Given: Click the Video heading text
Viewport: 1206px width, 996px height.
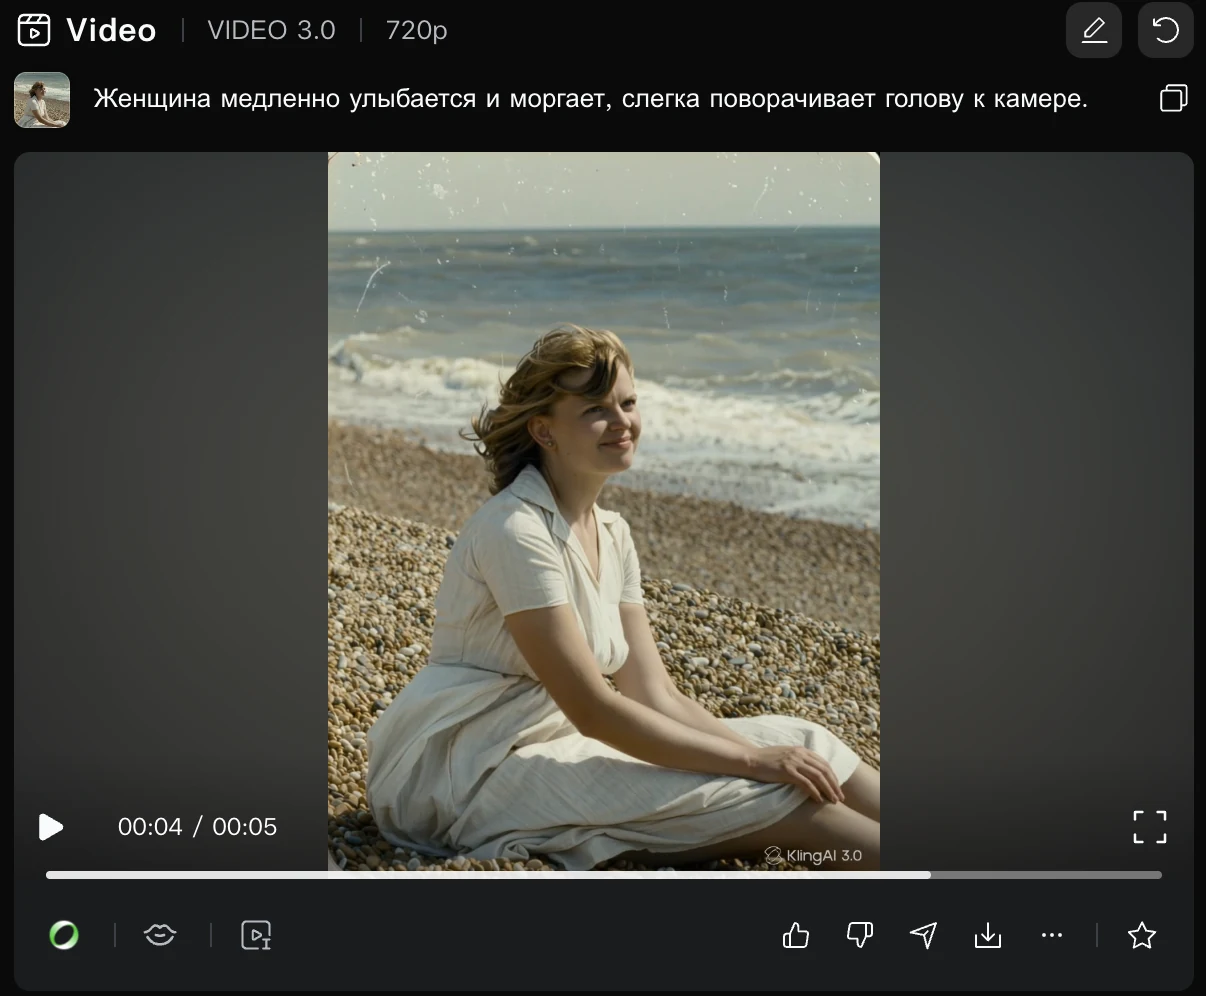Looking at the screenshot, I should tap(111, 31).
